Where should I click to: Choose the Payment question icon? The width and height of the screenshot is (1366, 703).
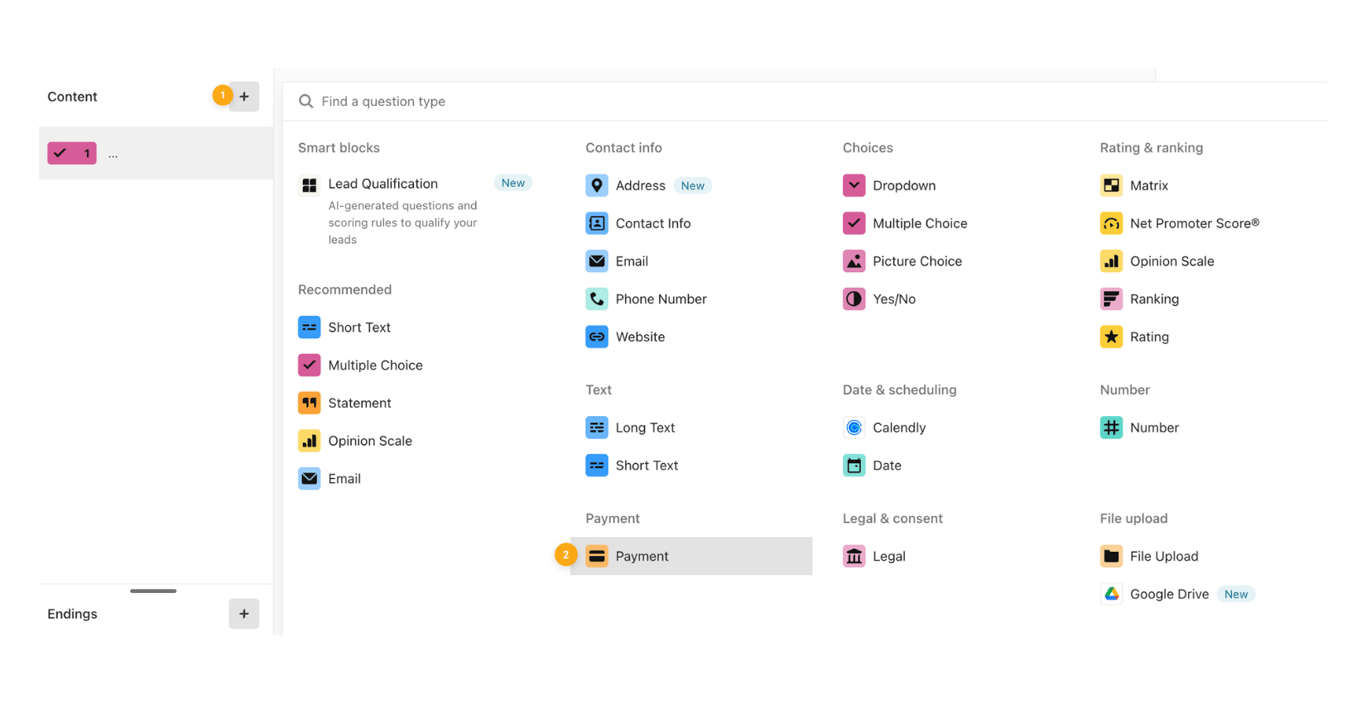pyautogui.click(x=597, y=556)
